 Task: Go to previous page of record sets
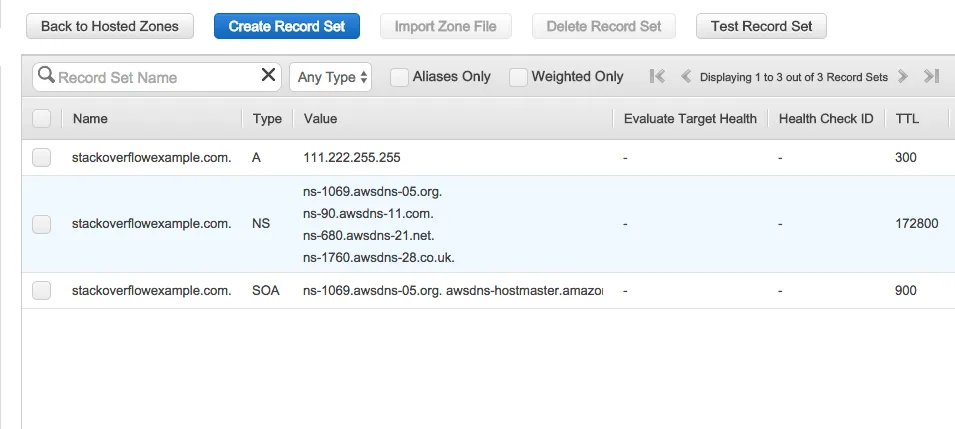pos(686,76)
